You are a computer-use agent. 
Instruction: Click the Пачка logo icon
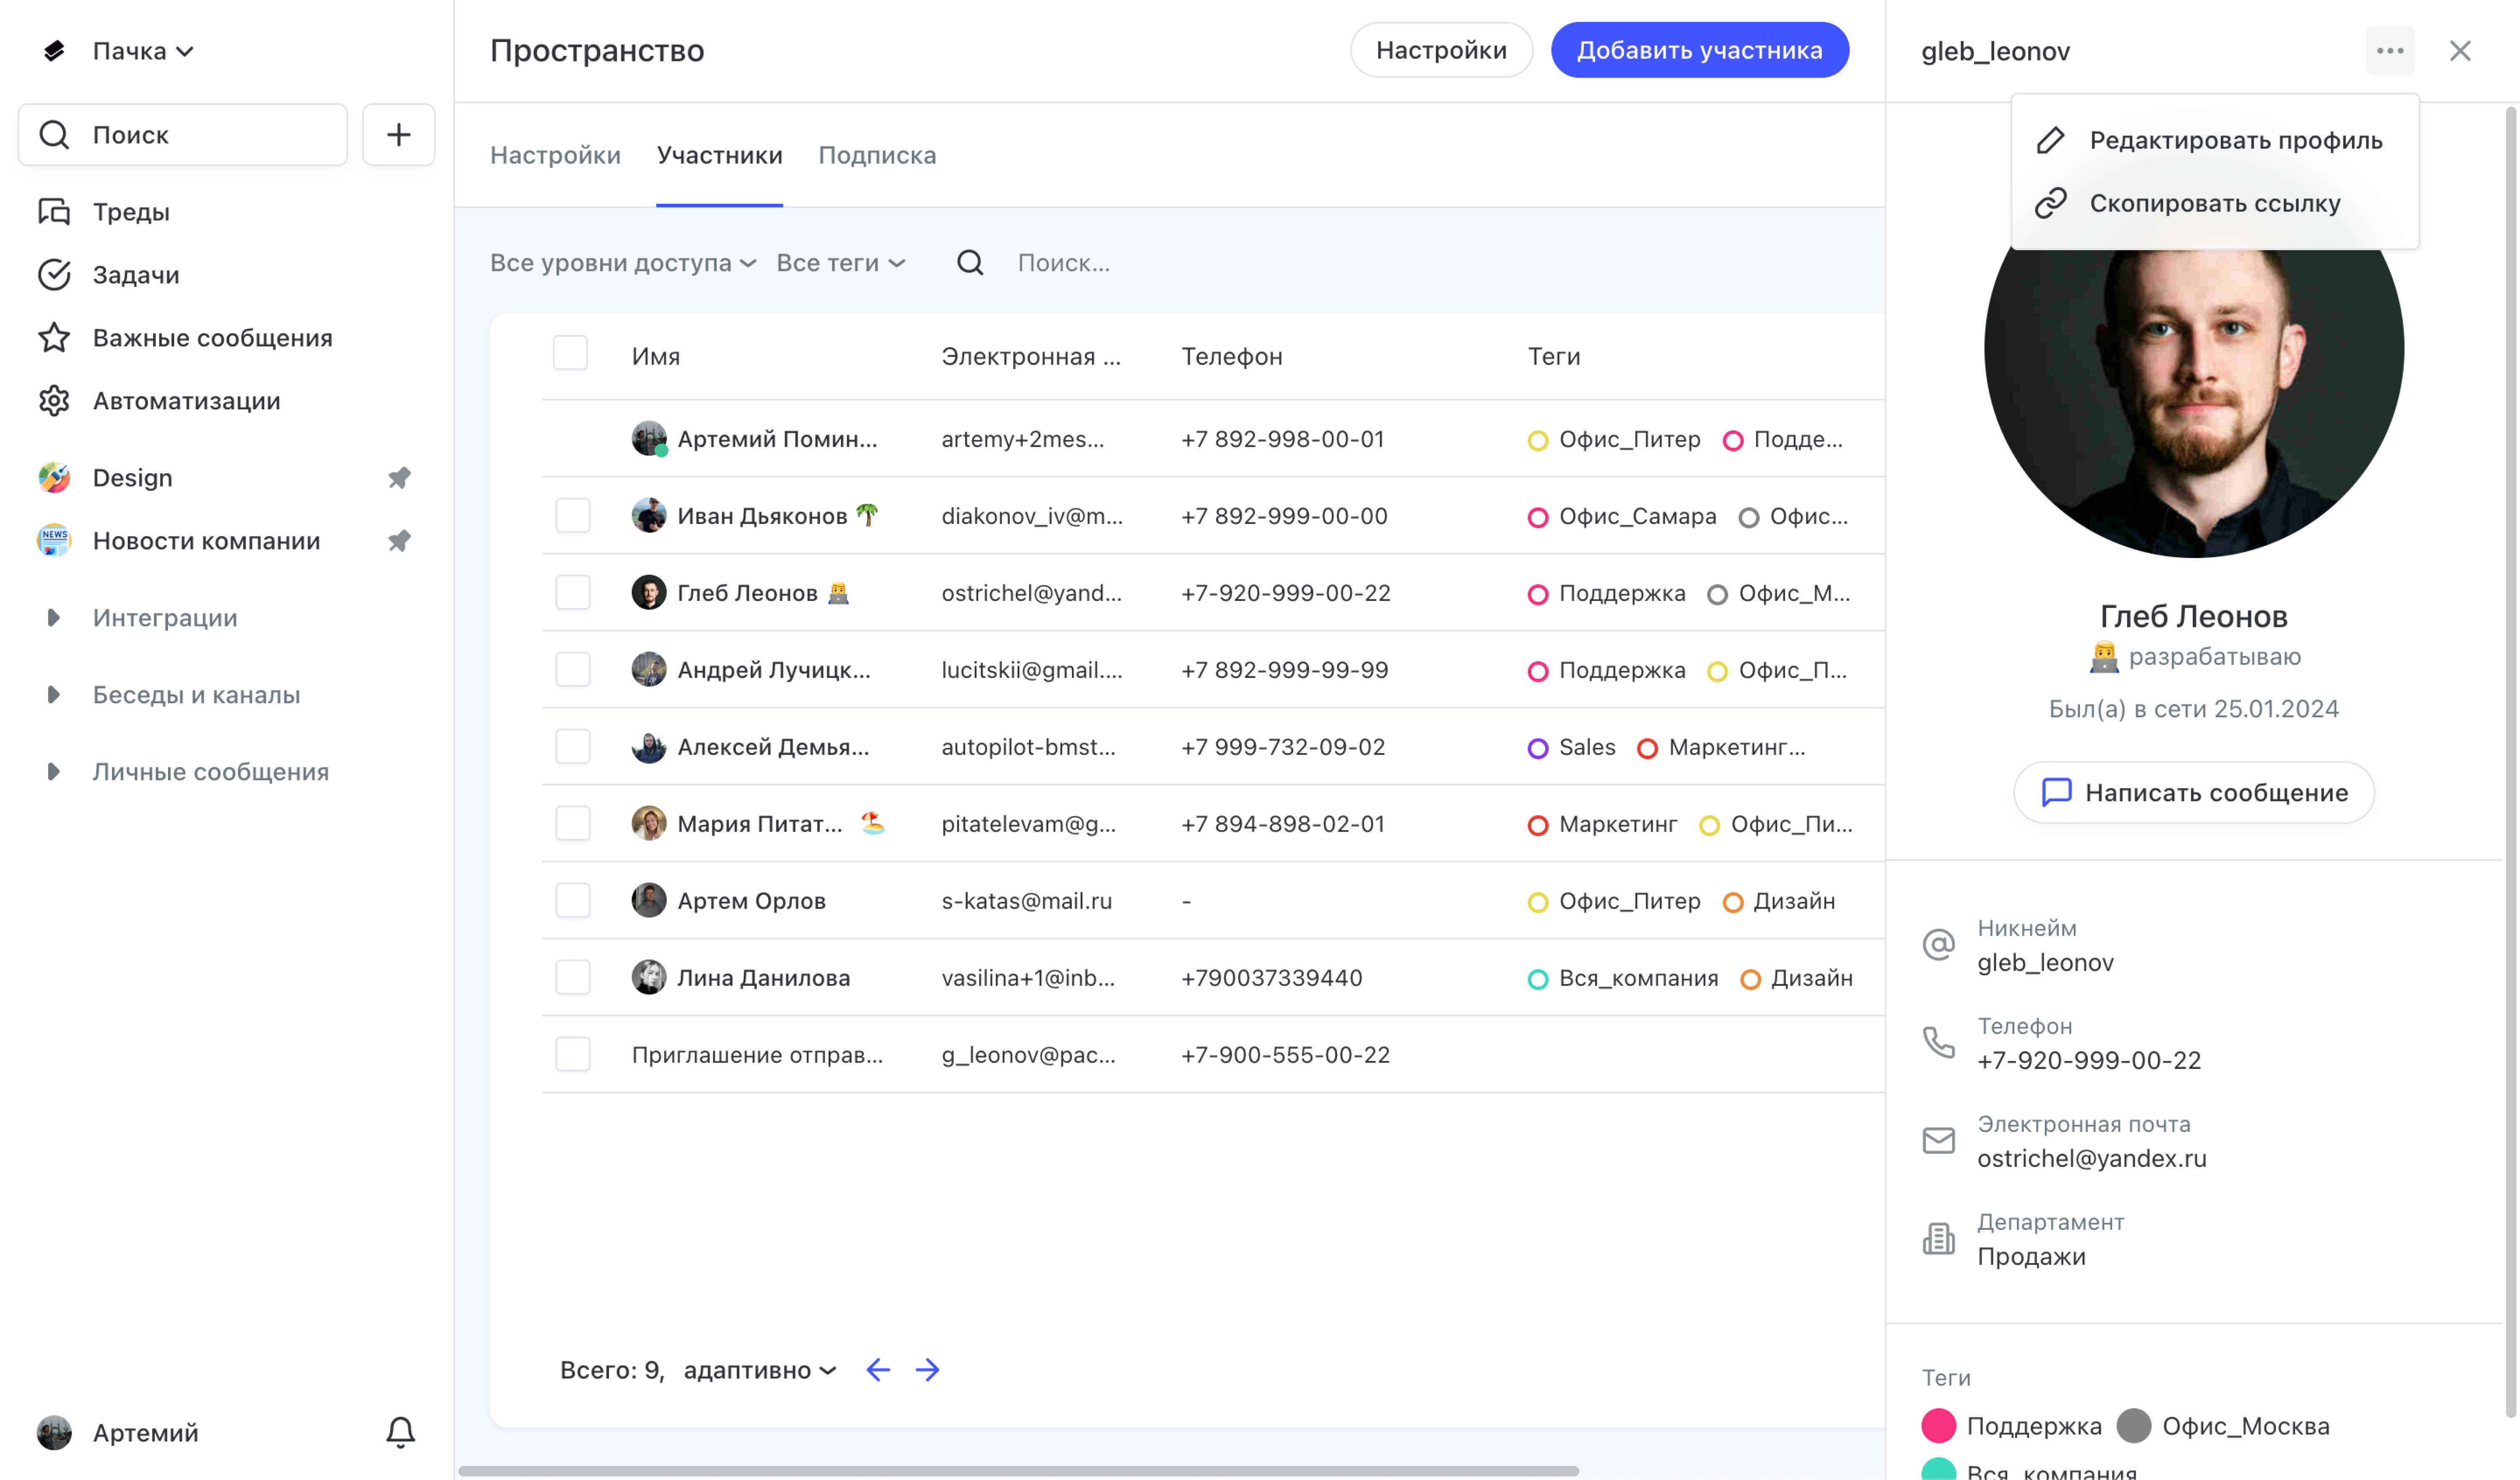pyautogui.click(x=54, y=50)
